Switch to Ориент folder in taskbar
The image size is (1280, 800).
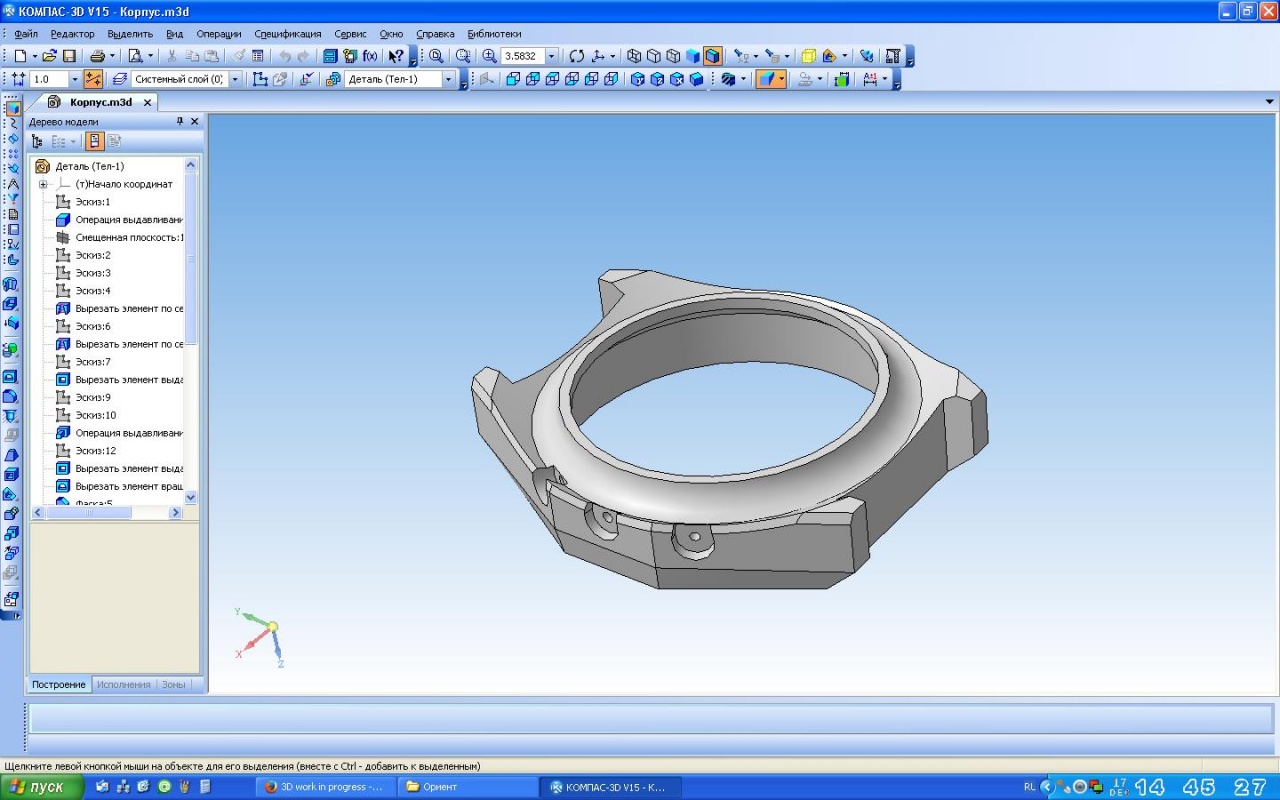pyautogui.click(x=467, y=787)
